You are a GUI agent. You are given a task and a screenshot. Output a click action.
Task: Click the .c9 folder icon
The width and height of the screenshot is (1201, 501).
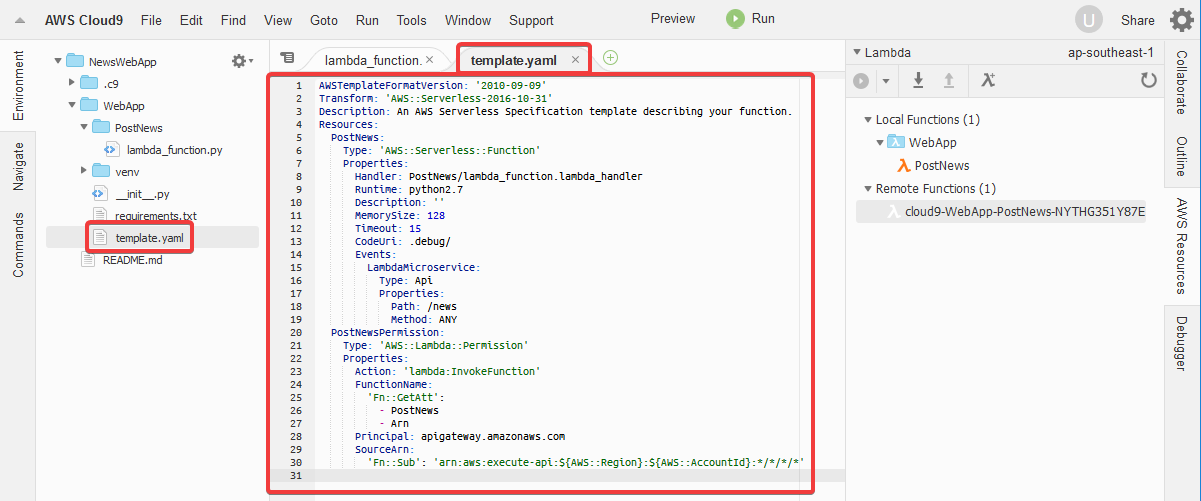point(88,83)
